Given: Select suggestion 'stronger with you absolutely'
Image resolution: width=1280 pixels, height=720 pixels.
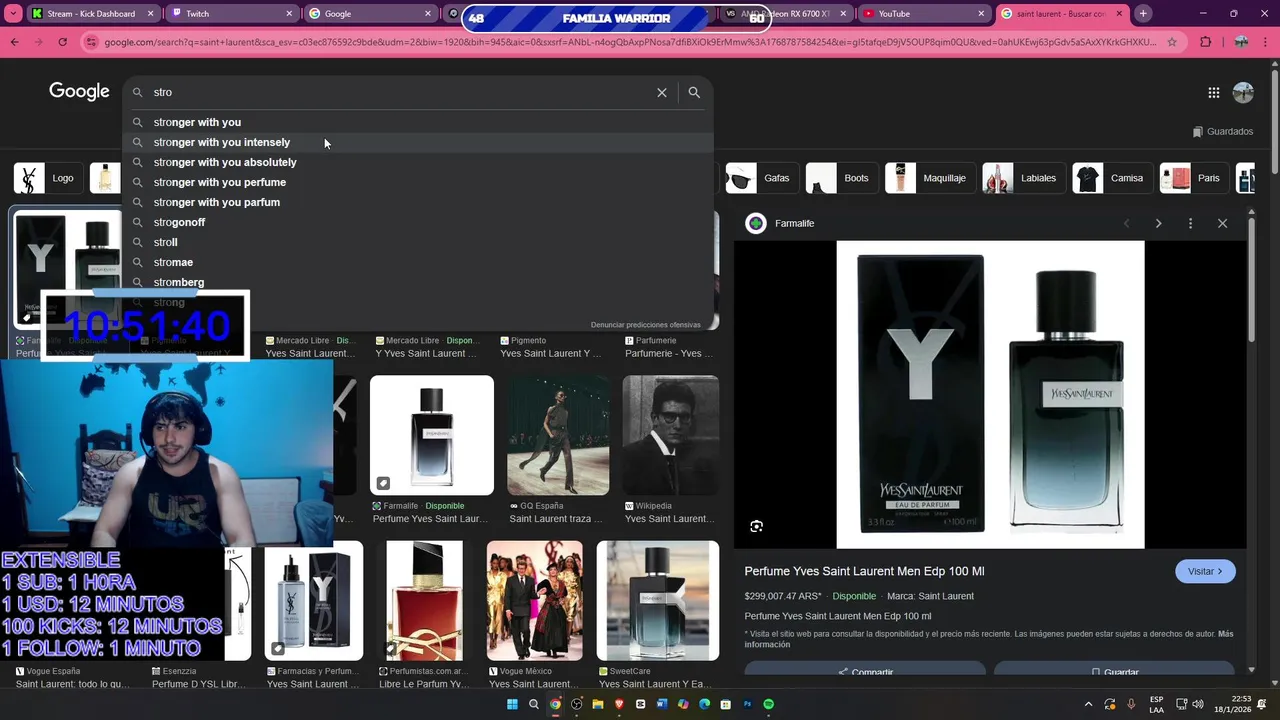Looking at the screenshot, I should 418,162.
